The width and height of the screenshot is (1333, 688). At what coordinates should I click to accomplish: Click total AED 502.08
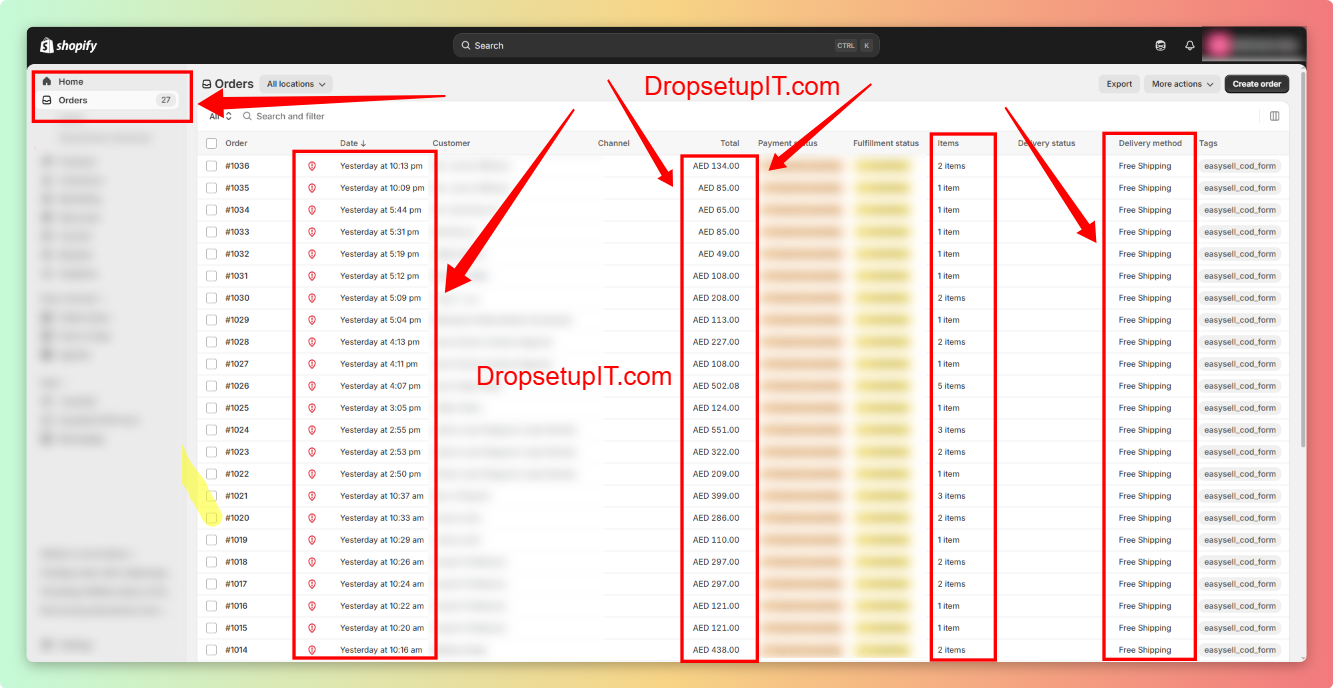pos(716,386)
